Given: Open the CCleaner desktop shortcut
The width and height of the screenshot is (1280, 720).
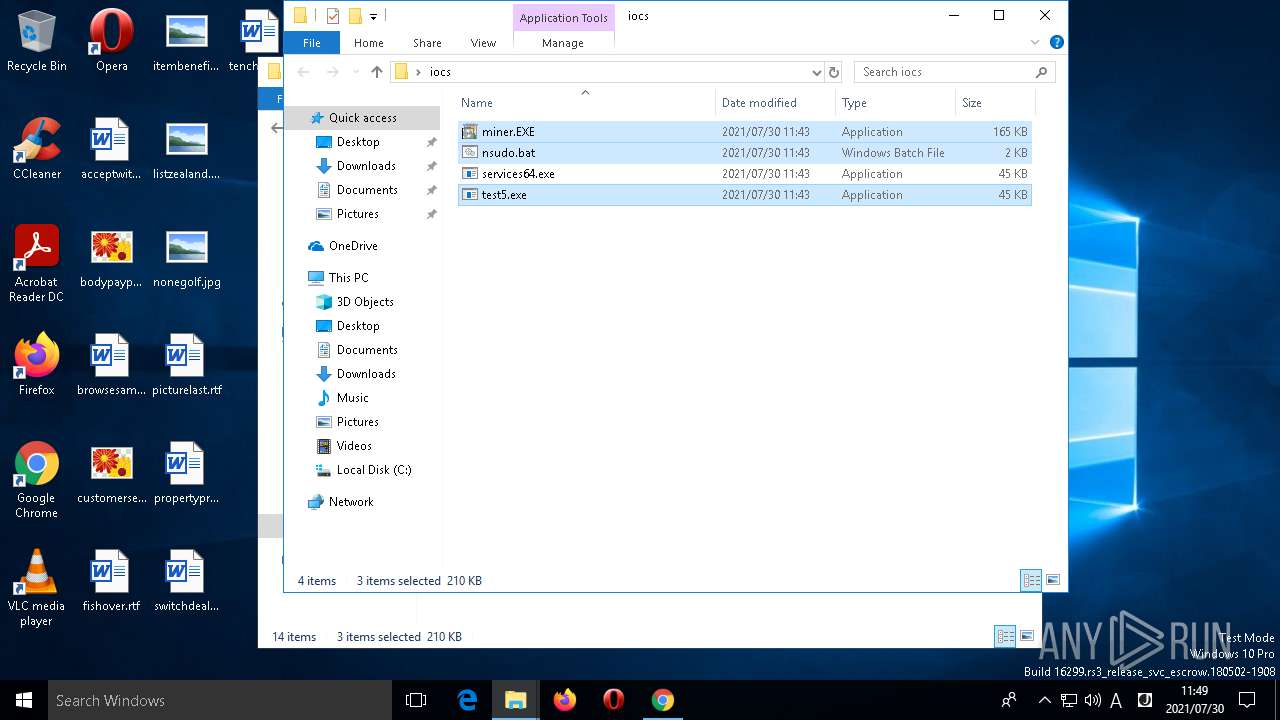Looking at the screenshot, I should tap(37, 148).
